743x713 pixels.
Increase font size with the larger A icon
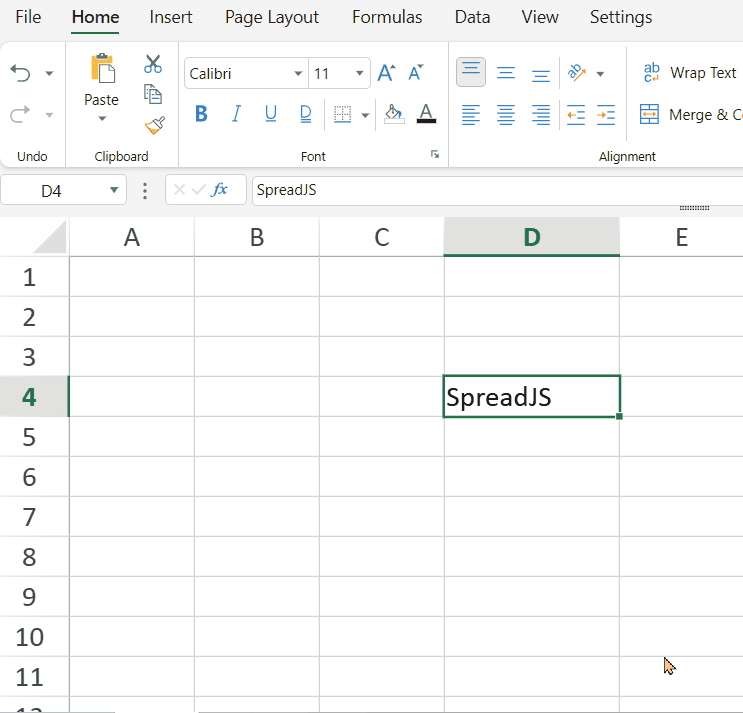coord(386,73)
